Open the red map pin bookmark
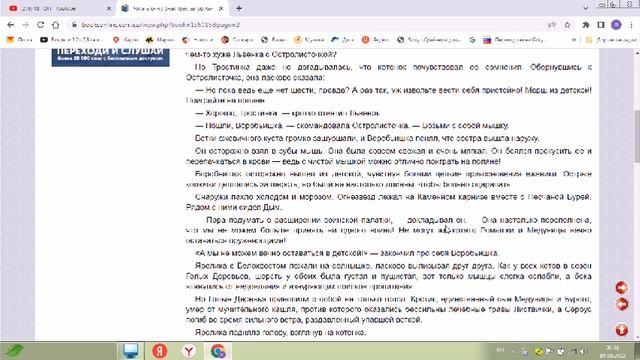This screenshot has height=360, width=640. point(126,40)
